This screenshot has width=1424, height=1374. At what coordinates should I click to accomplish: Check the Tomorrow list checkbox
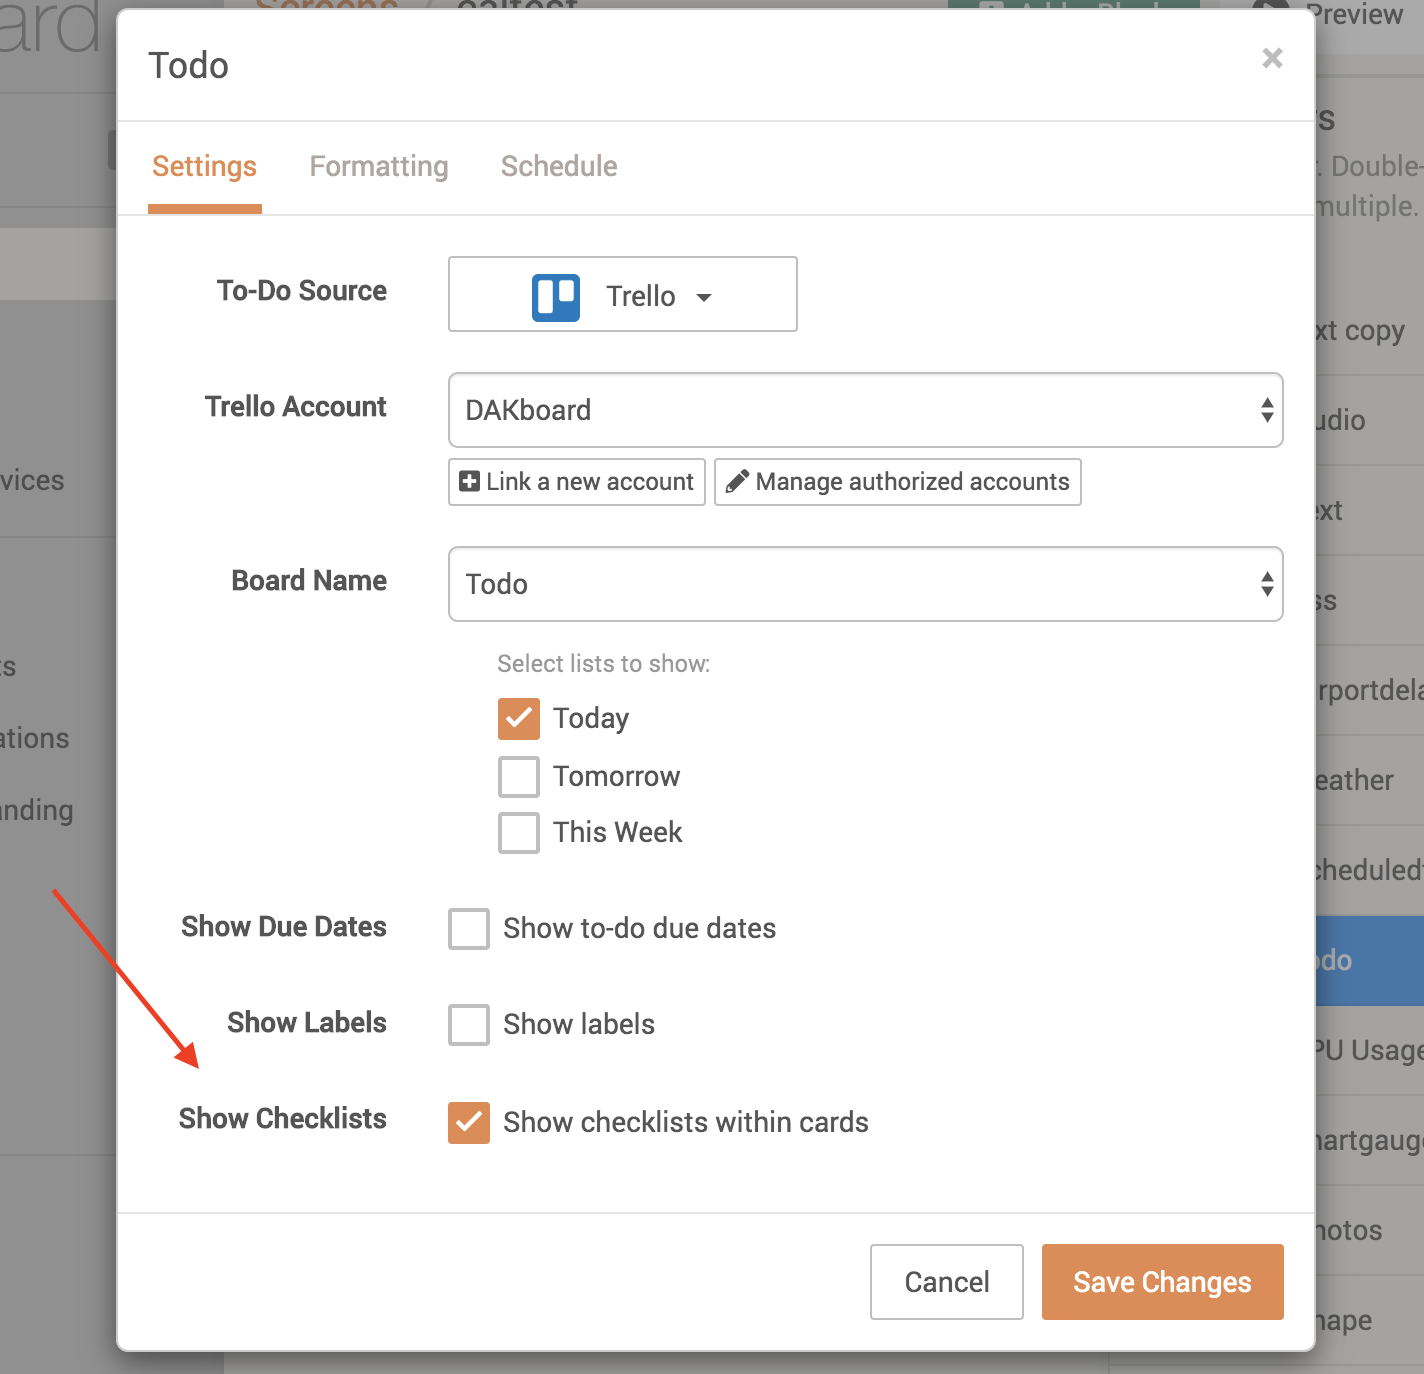point(518,776)
